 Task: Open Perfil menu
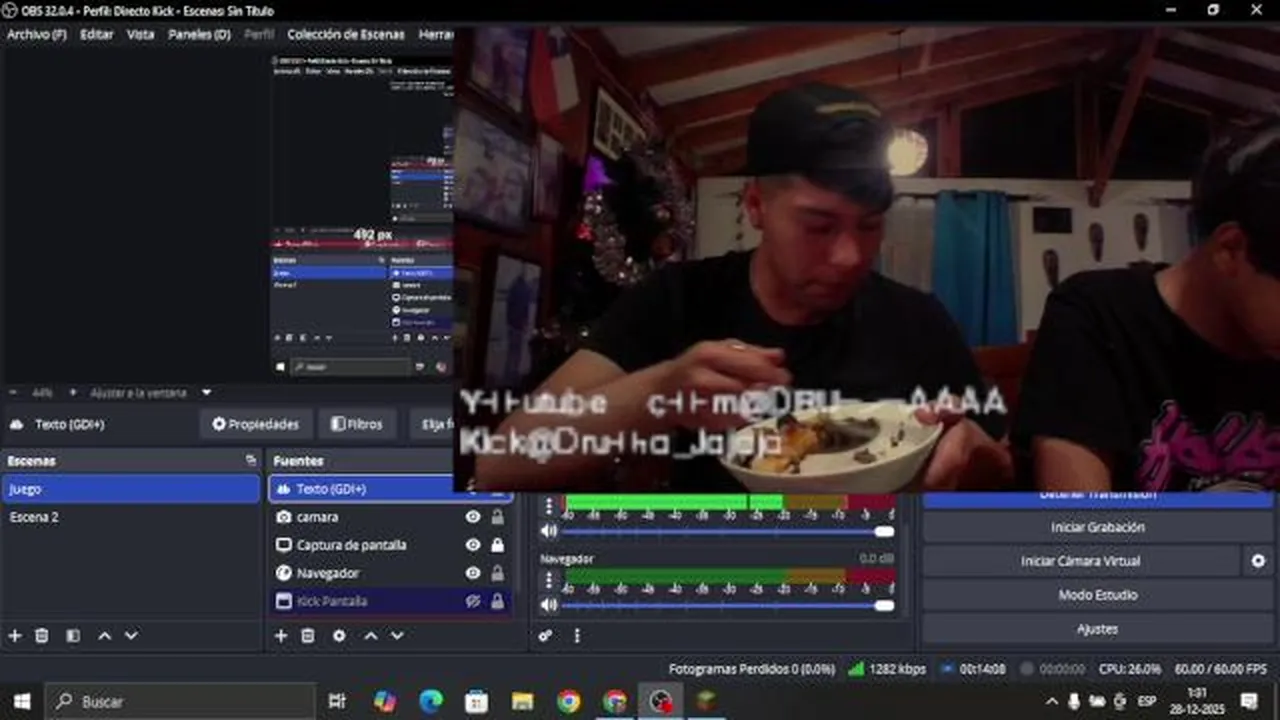(x=259, y=34)
